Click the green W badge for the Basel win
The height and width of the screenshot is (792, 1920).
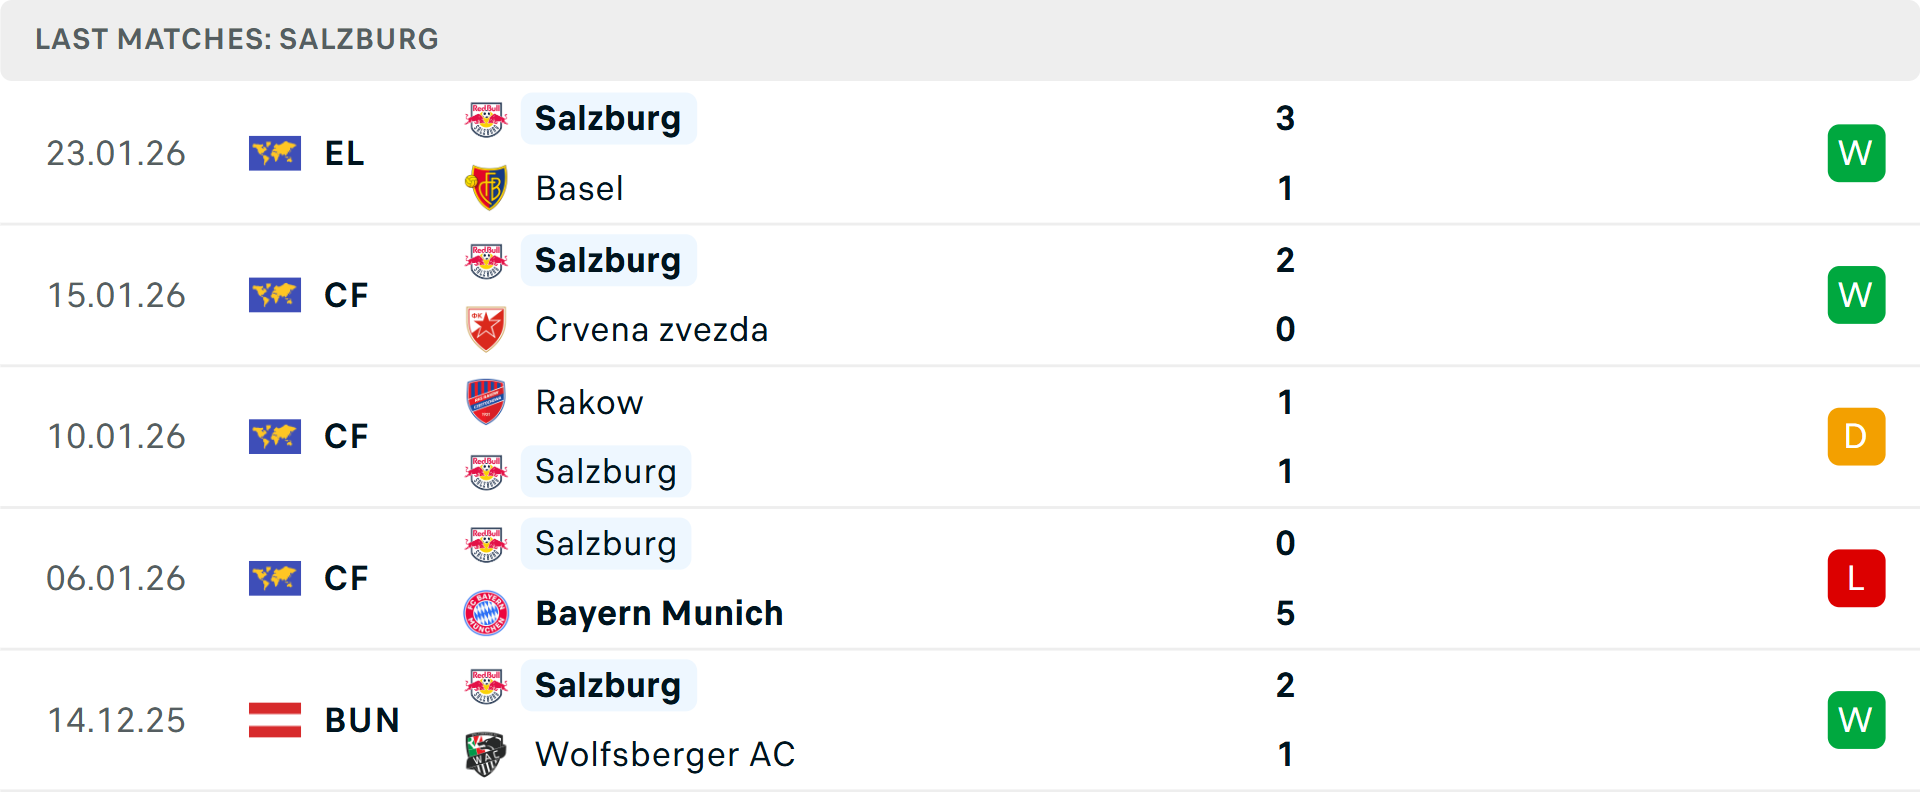tap(1856, 153)
